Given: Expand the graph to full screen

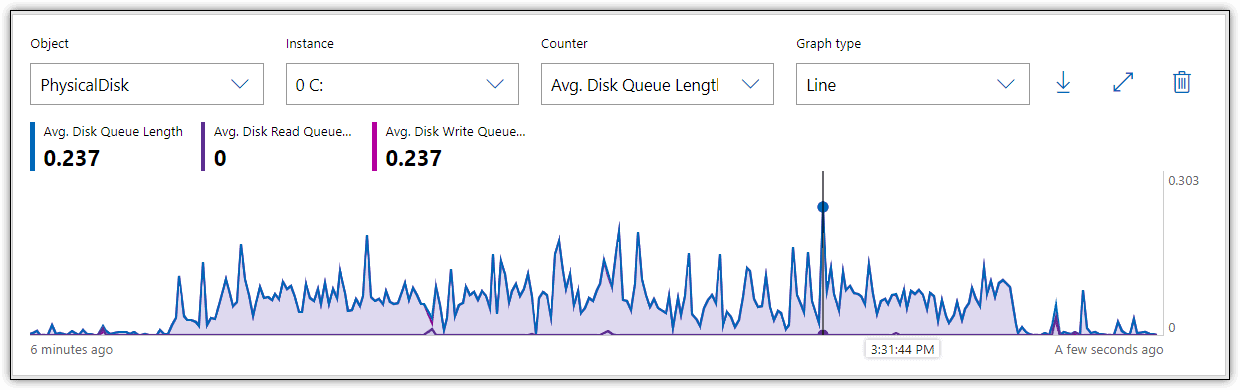Looking at the screenshot, I should coord(1123,84).
